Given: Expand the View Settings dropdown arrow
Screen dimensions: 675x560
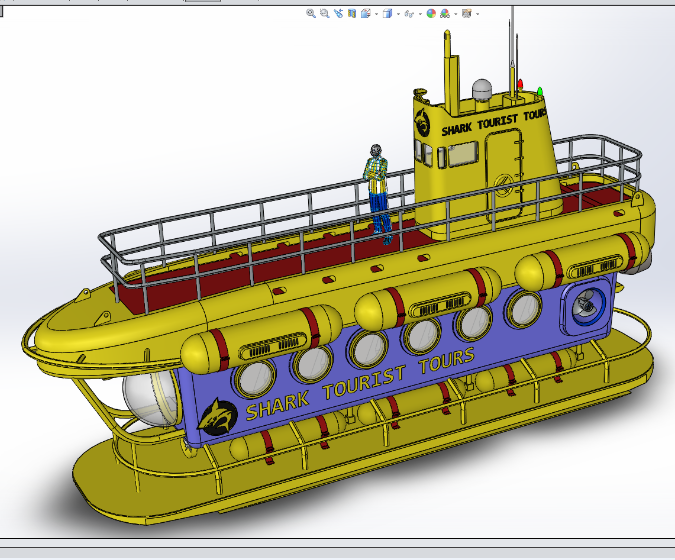Looking at the screenshot, I should pos(478,14).
